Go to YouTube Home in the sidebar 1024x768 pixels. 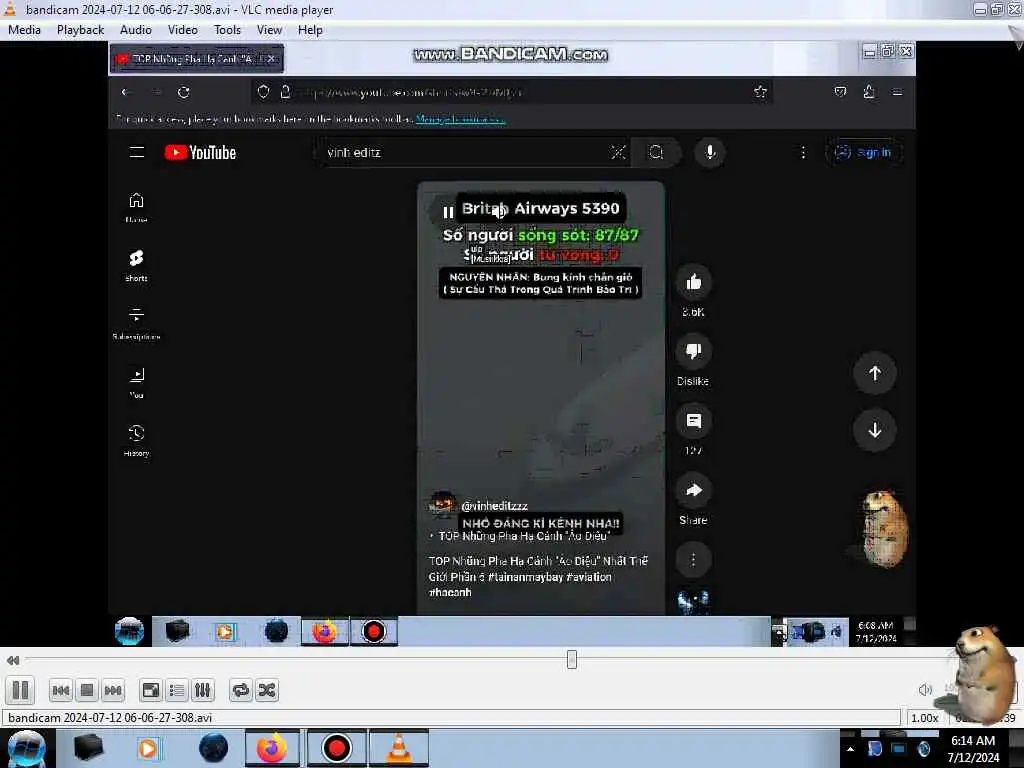(x=136, y=207)
